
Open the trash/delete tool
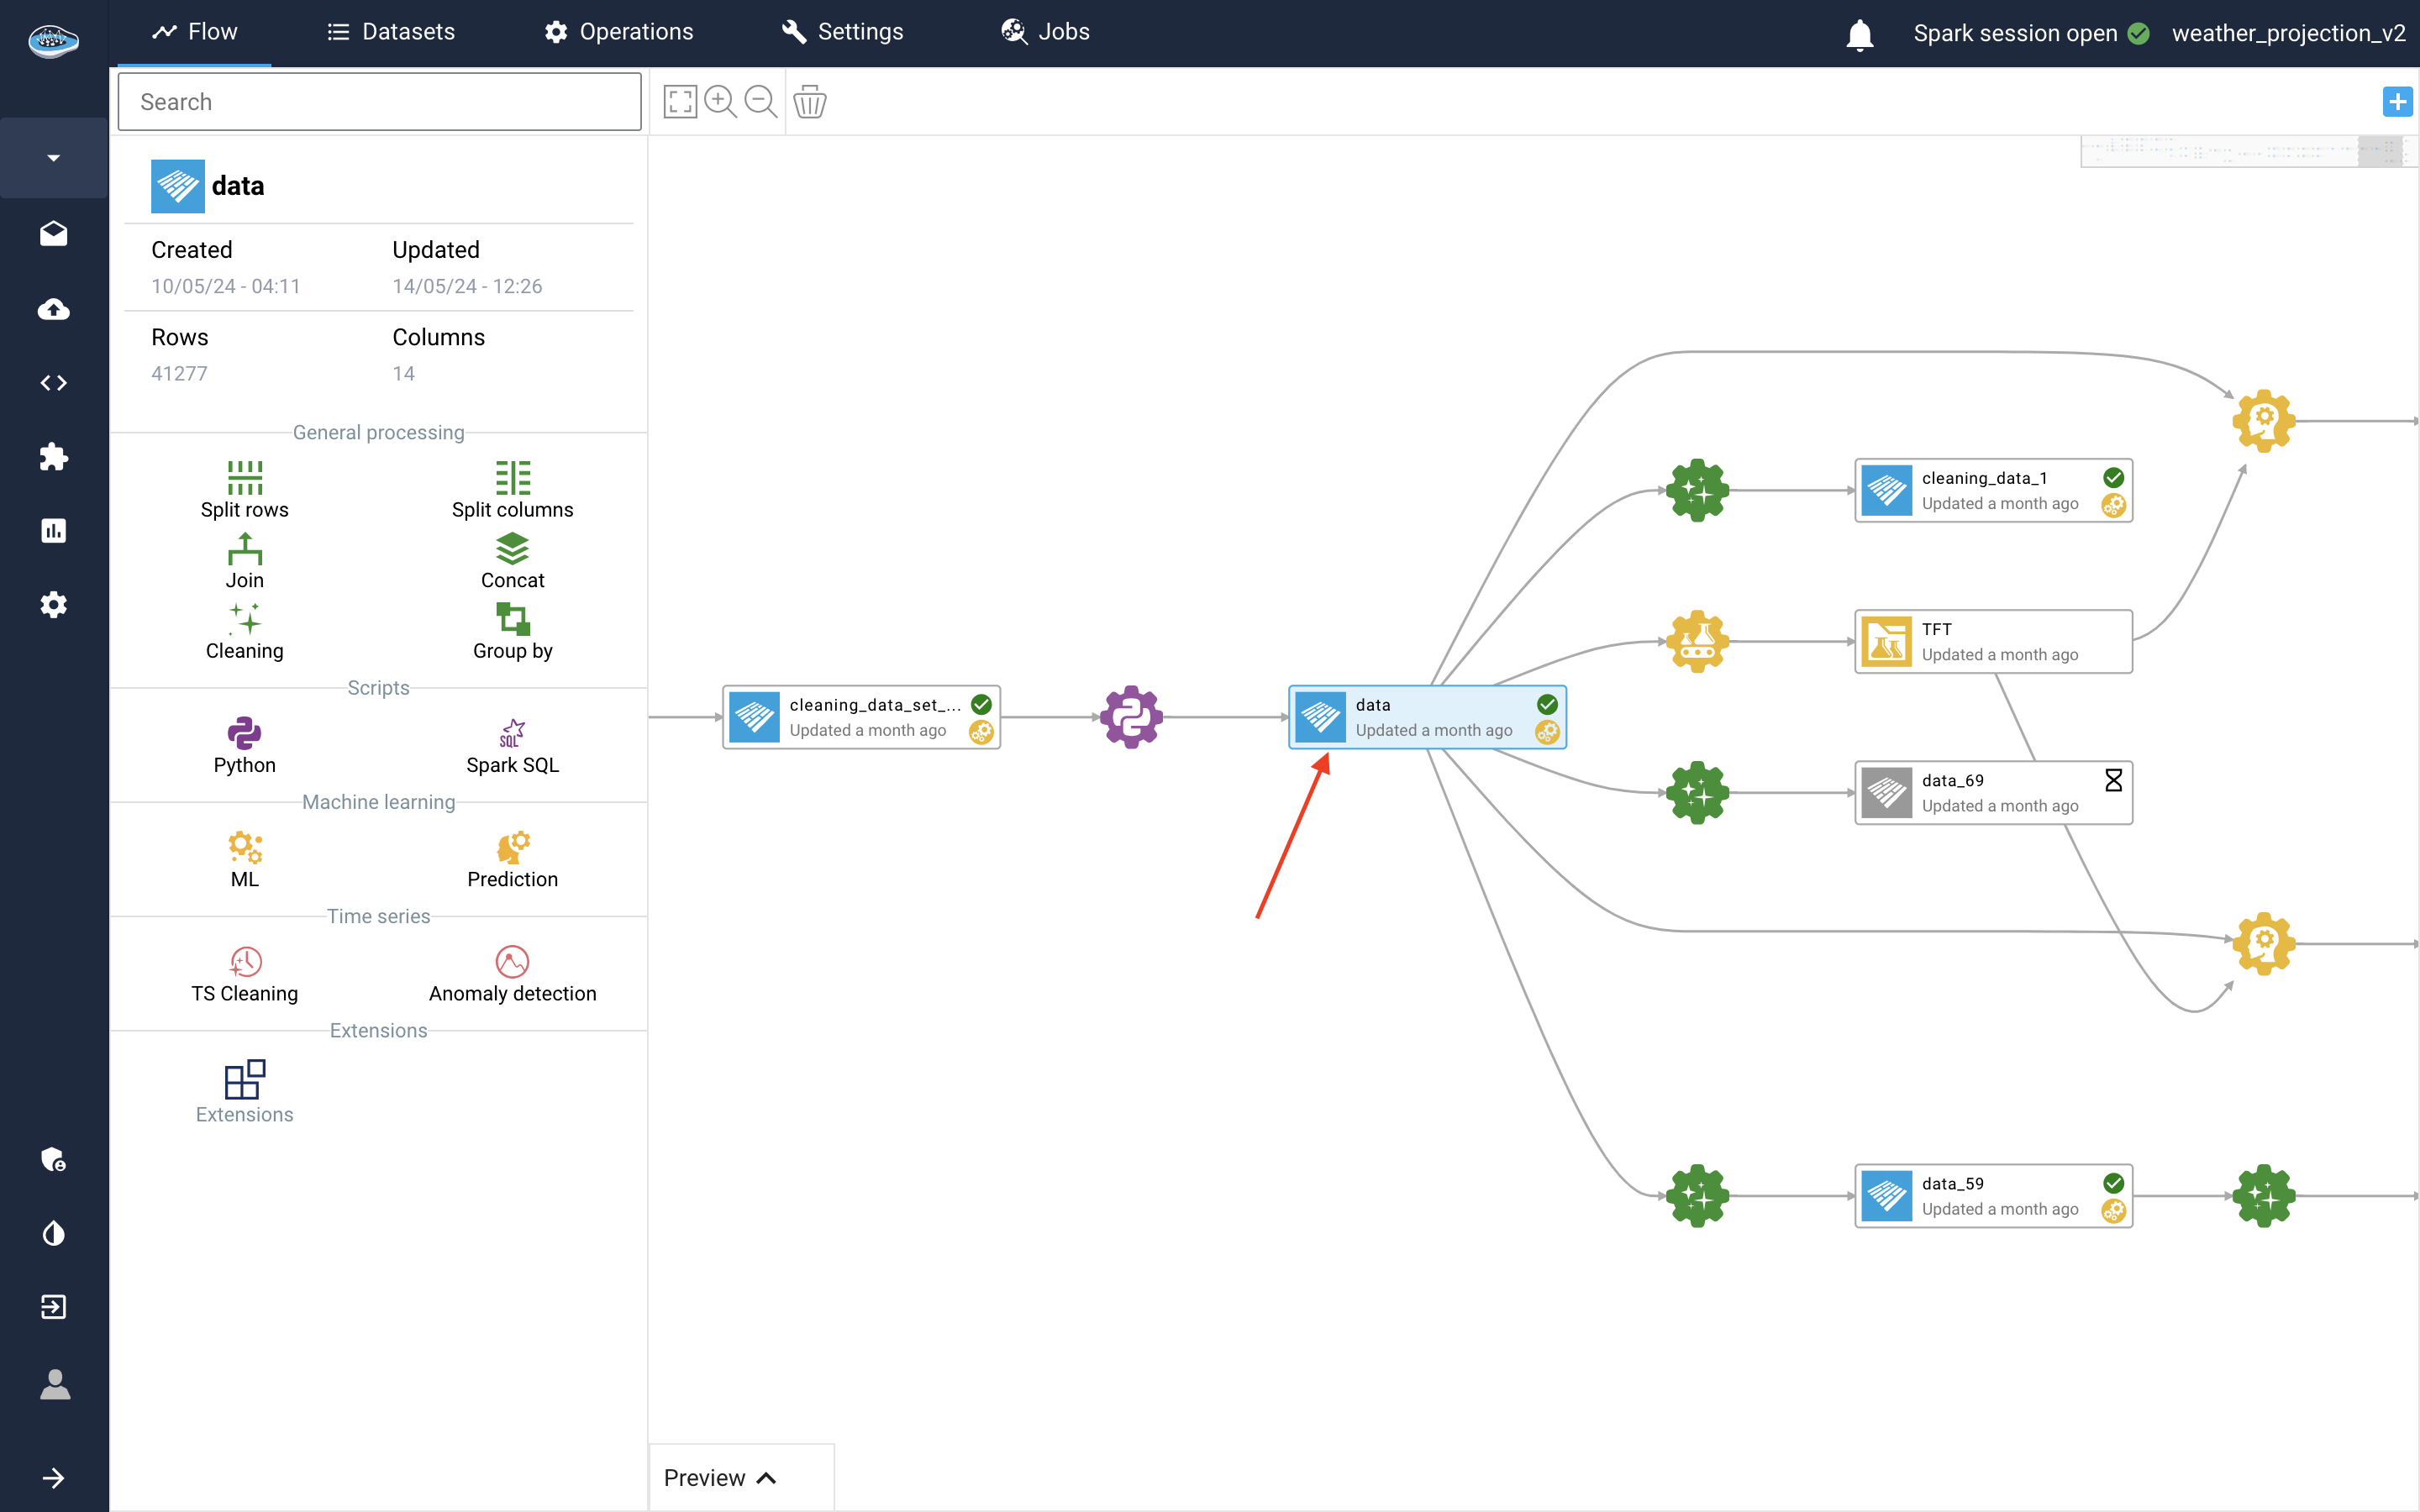tap(809, 101)
